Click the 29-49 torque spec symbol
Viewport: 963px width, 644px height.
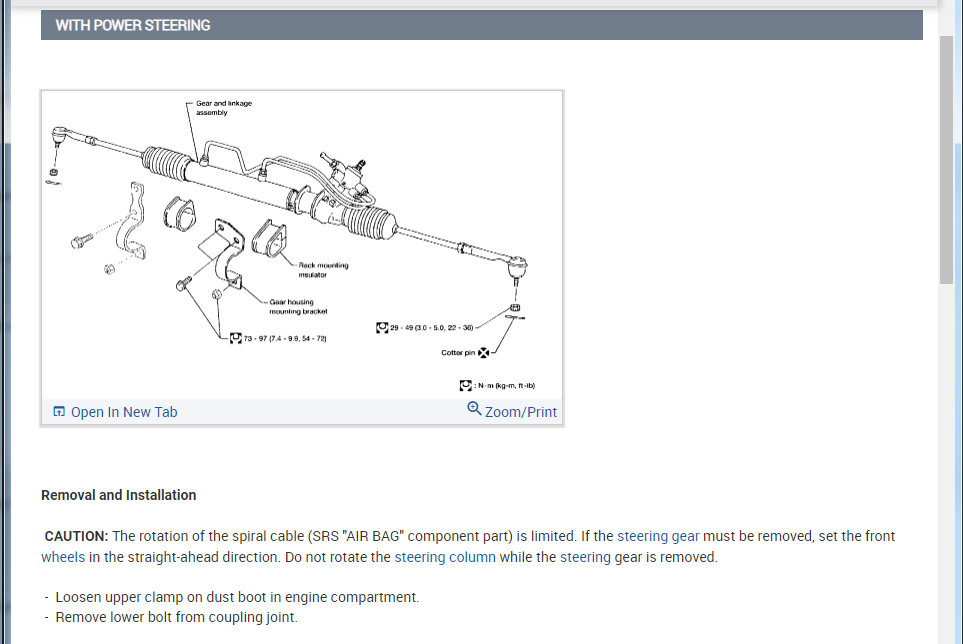click(382, 327)
